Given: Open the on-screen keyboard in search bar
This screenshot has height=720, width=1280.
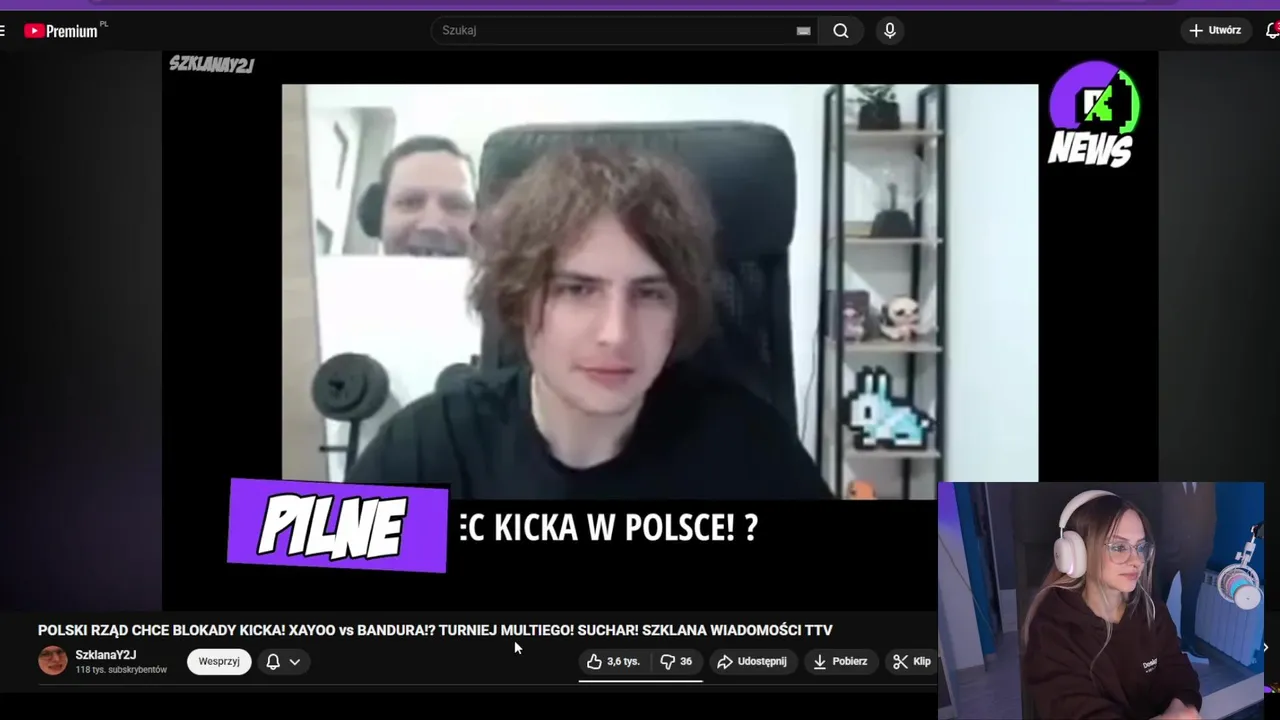Looking at the screenshot, I should coord(803,31).
